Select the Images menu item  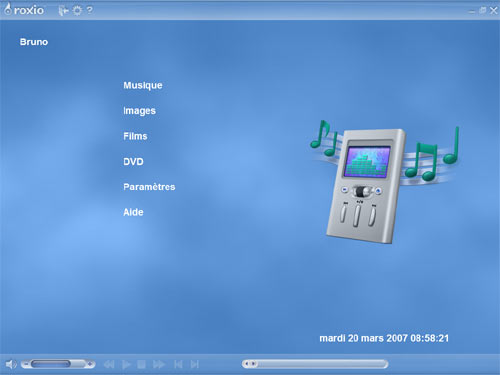click(139, 111)
